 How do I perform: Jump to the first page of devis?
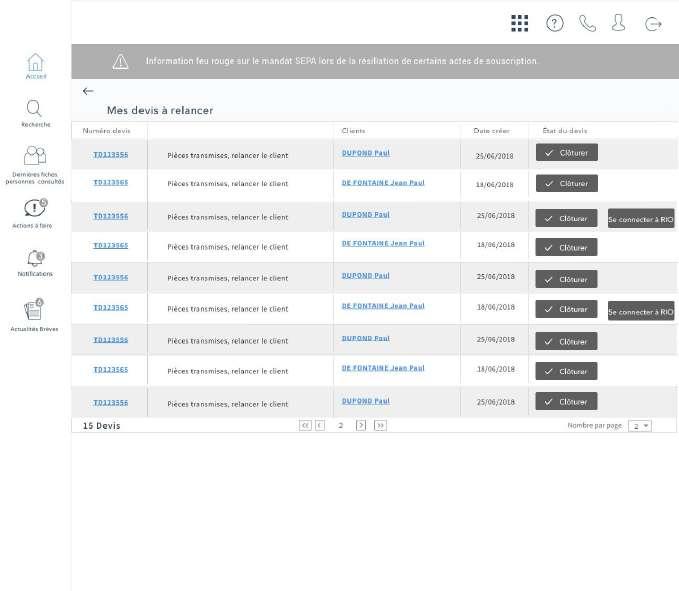305,425
